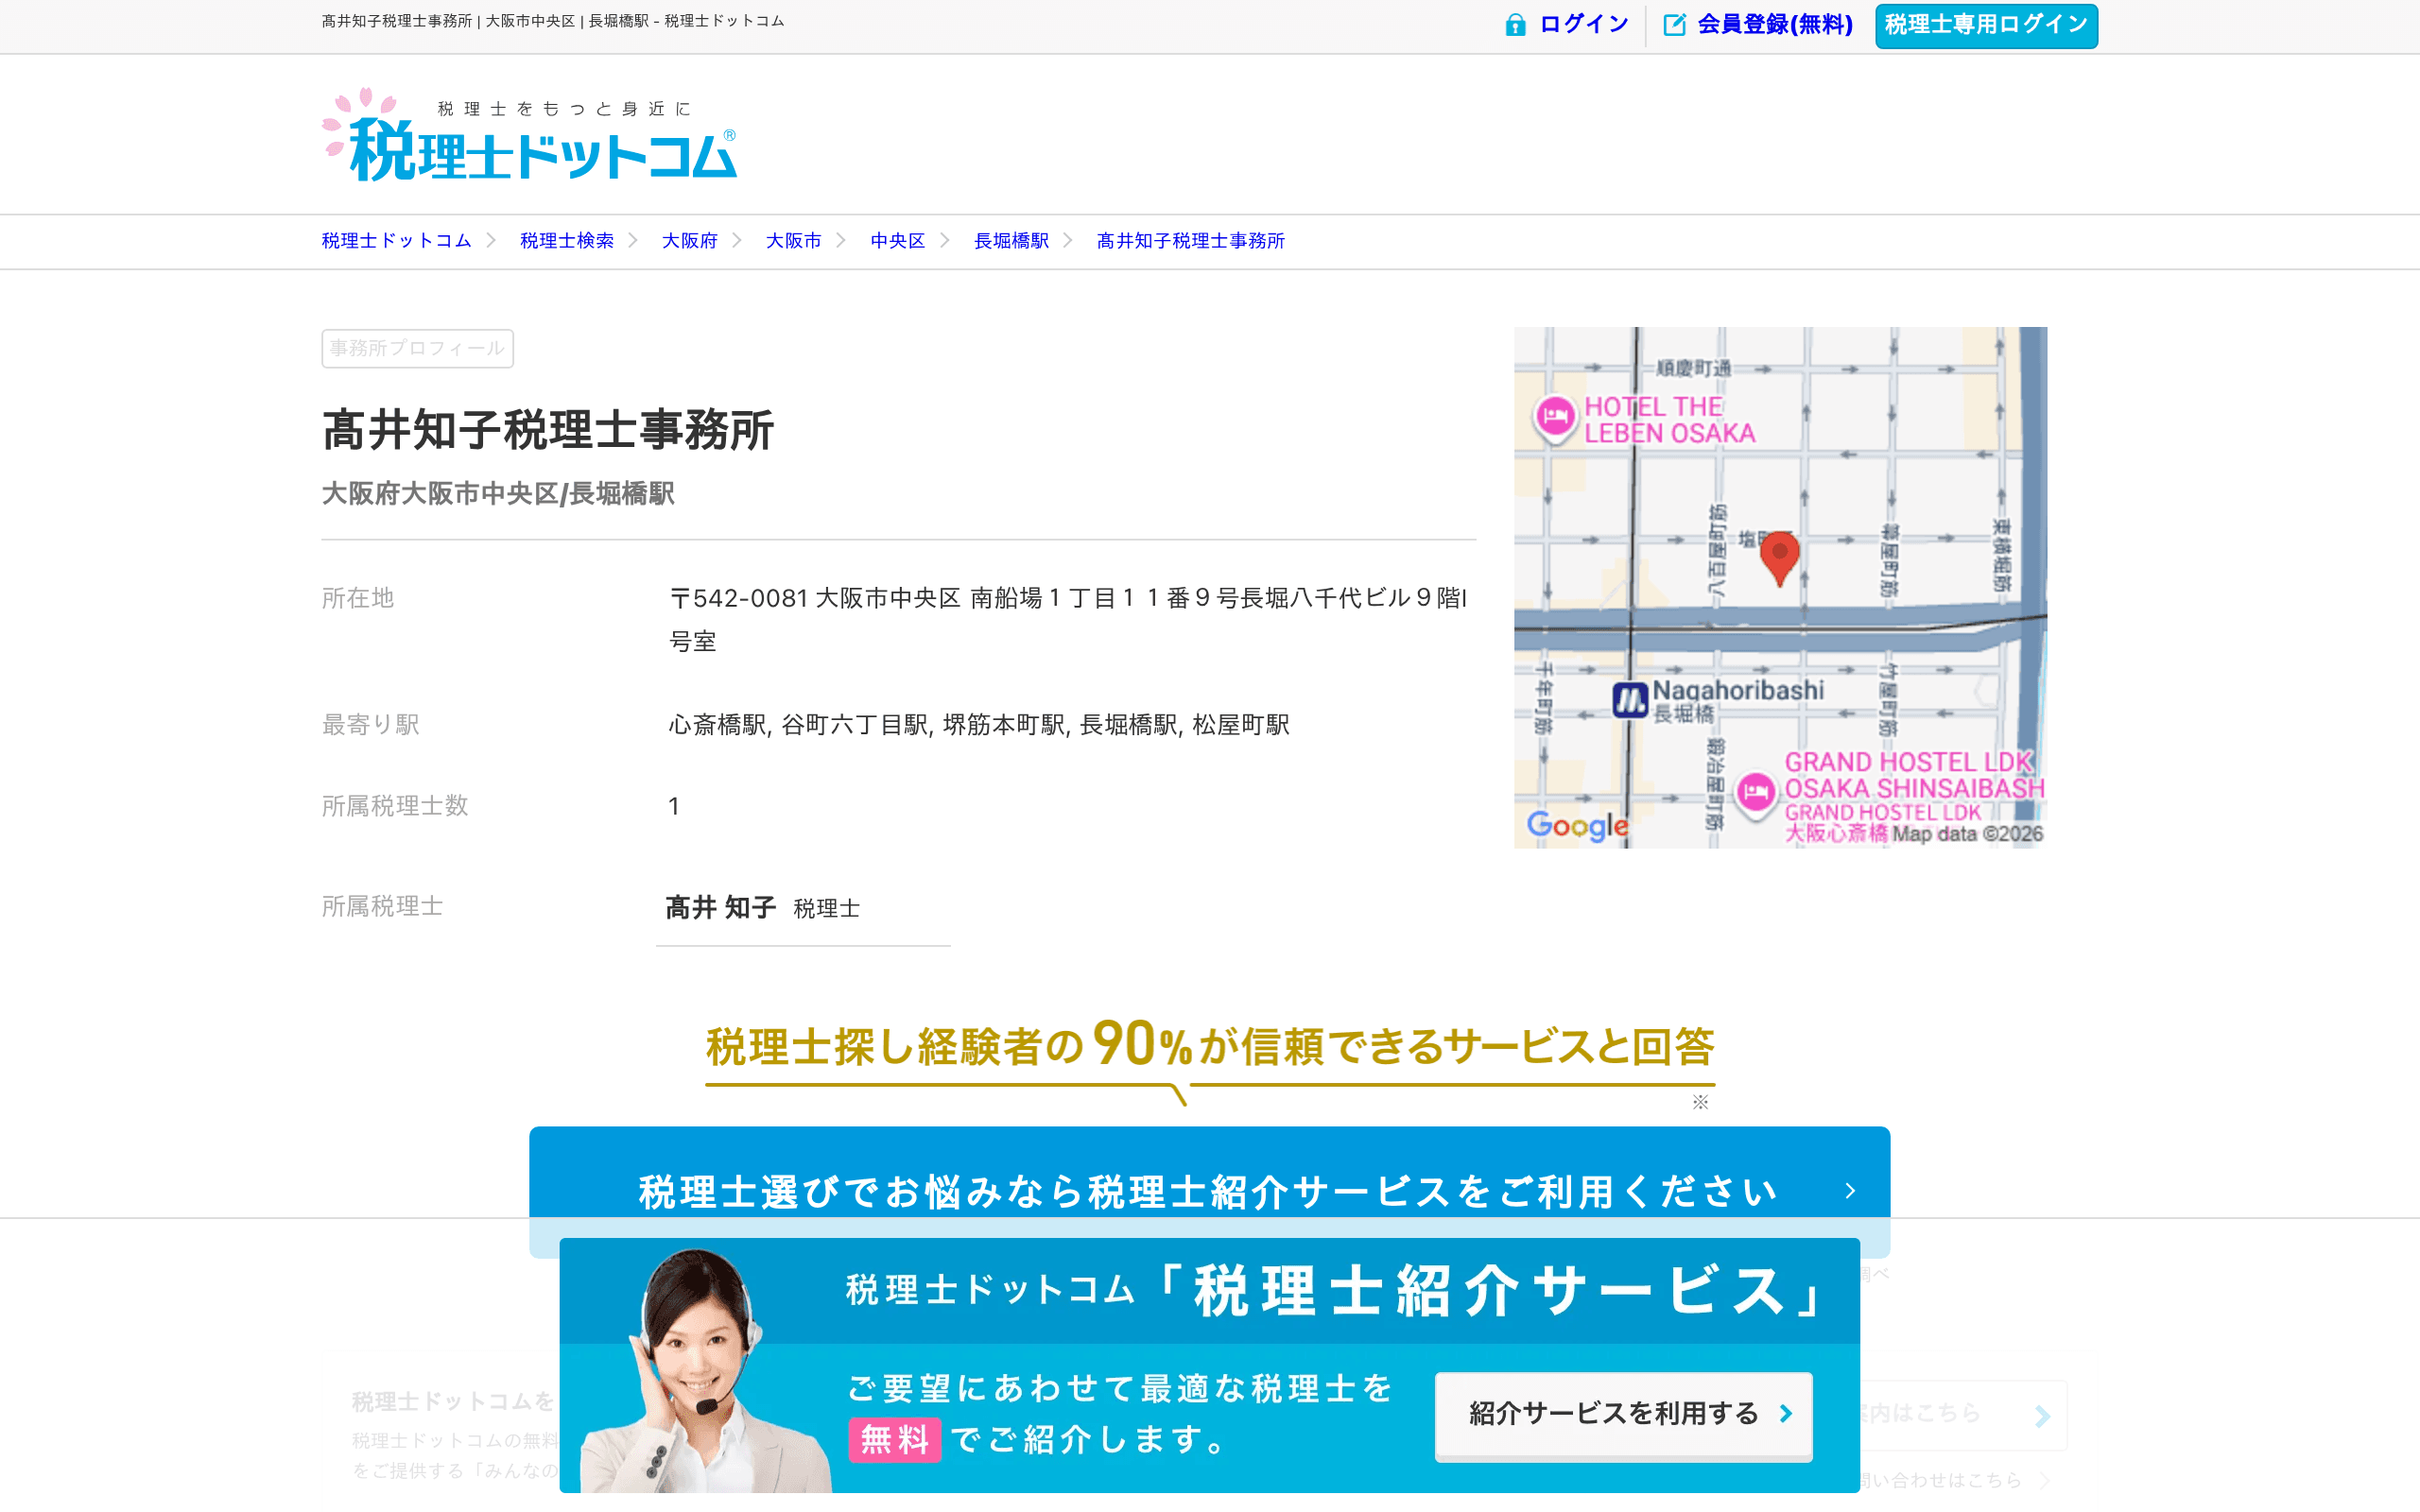Viewport: 2420px width, 1512px height.
Task: Open 税理士検索 breadcrumb link
Action: click(567, 241)
